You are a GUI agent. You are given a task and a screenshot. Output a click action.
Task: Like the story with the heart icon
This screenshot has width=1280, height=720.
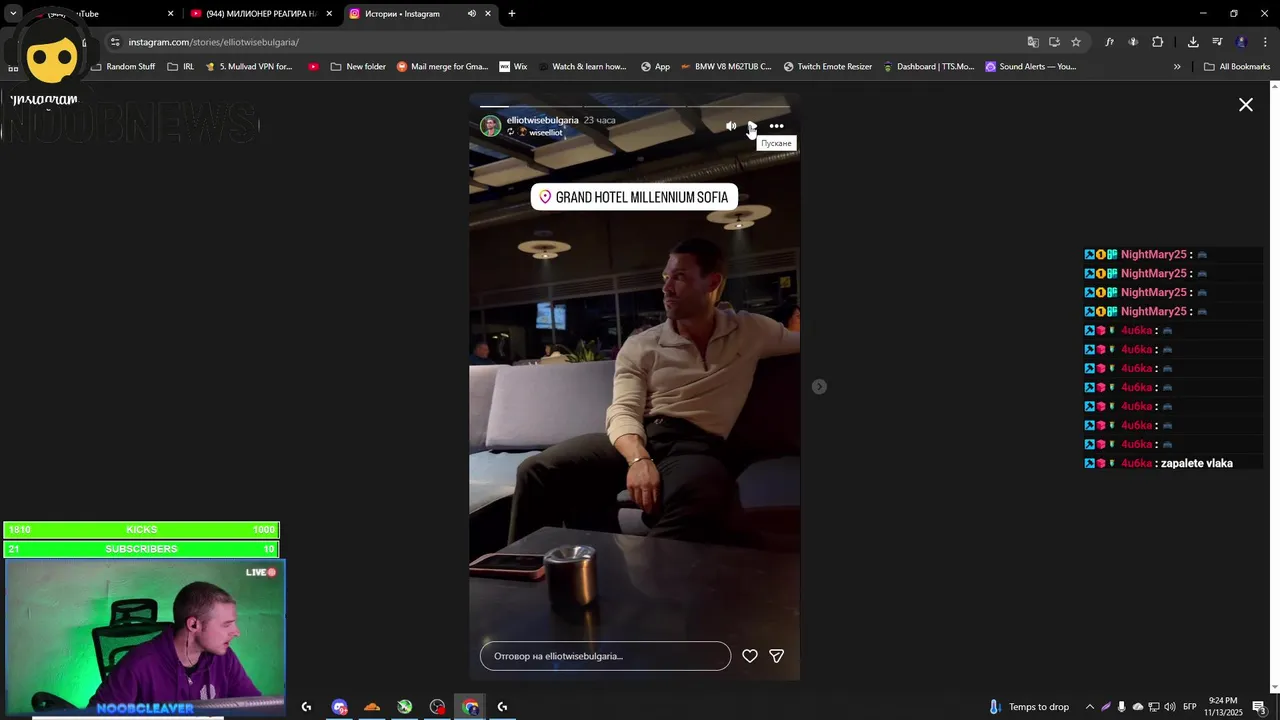(x=750, y=656)
